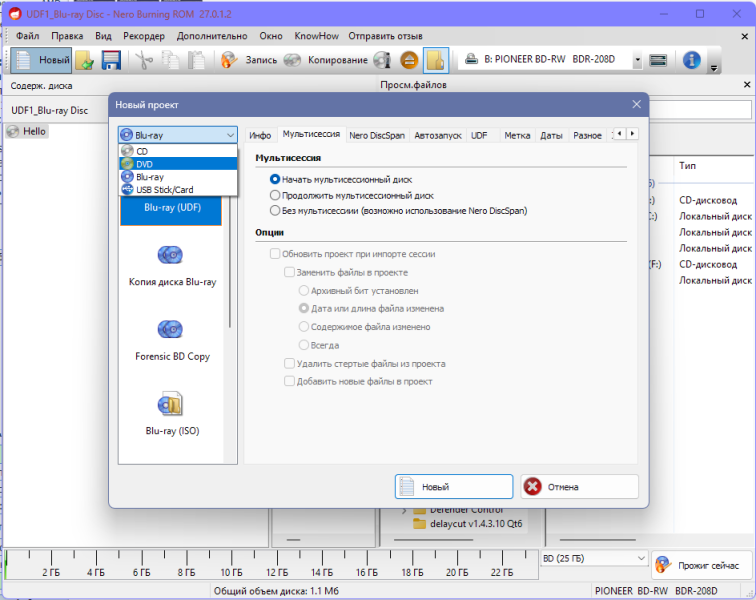This screenshot has width=756, height=600.
Task: Select Forensic BD Copy project type
Action: pyautogui.click(x=172, y=341)
